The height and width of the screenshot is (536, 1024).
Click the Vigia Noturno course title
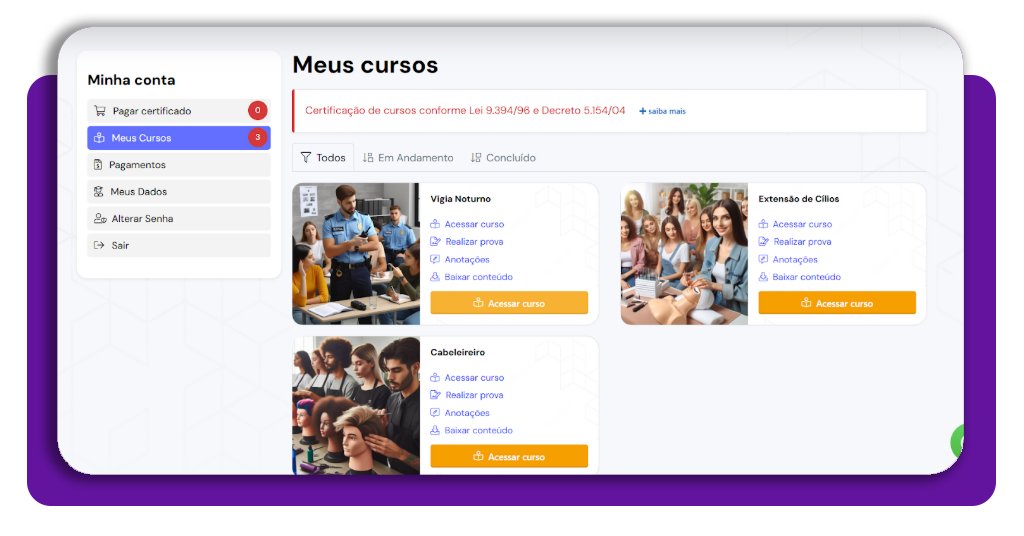[460, 198]
